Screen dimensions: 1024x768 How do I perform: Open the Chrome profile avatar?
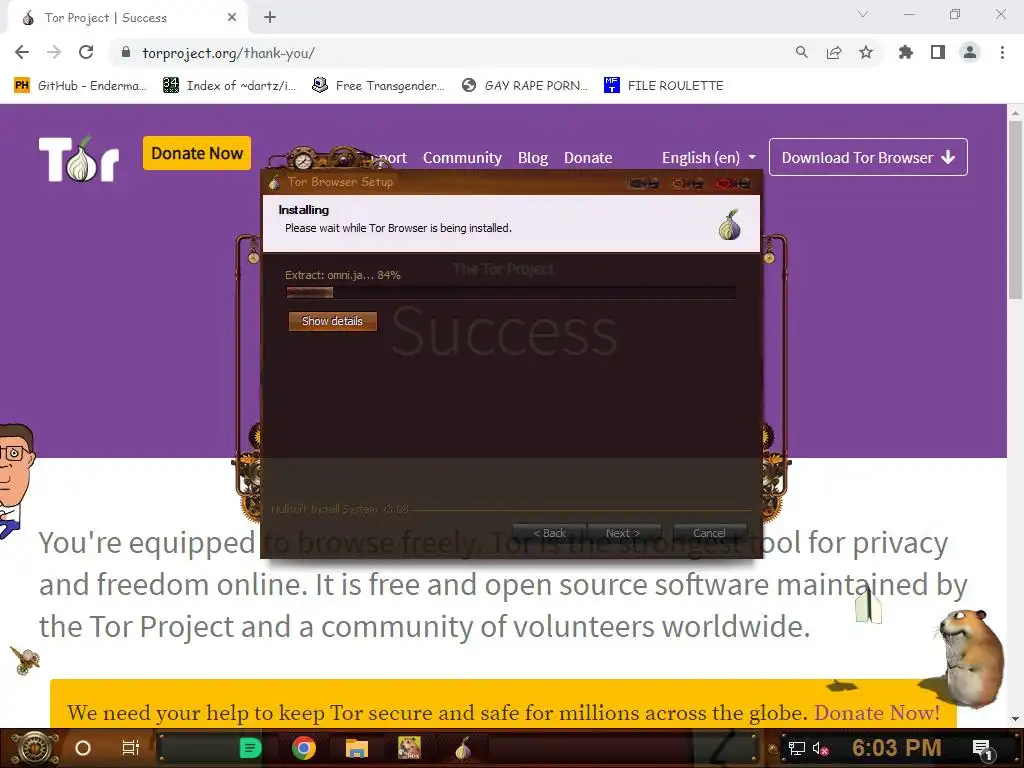point(970,52)
